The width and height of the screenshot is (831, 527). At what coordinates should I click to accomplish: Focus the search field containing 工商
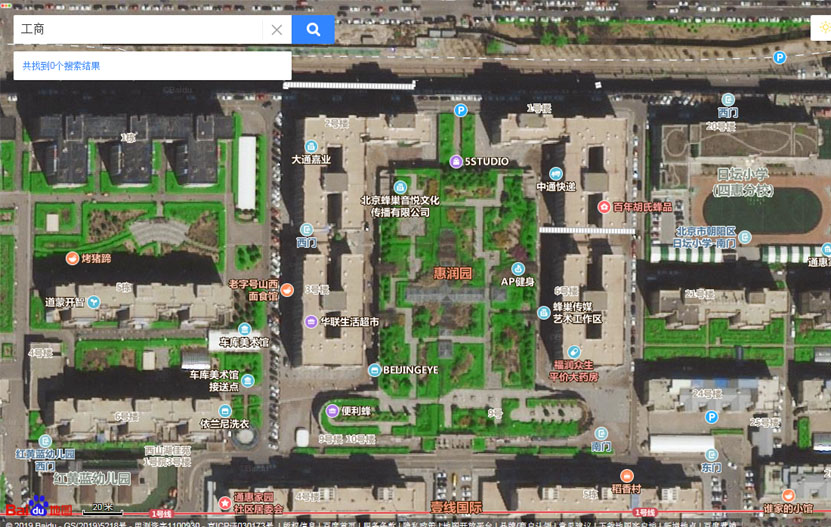[138, 29]
